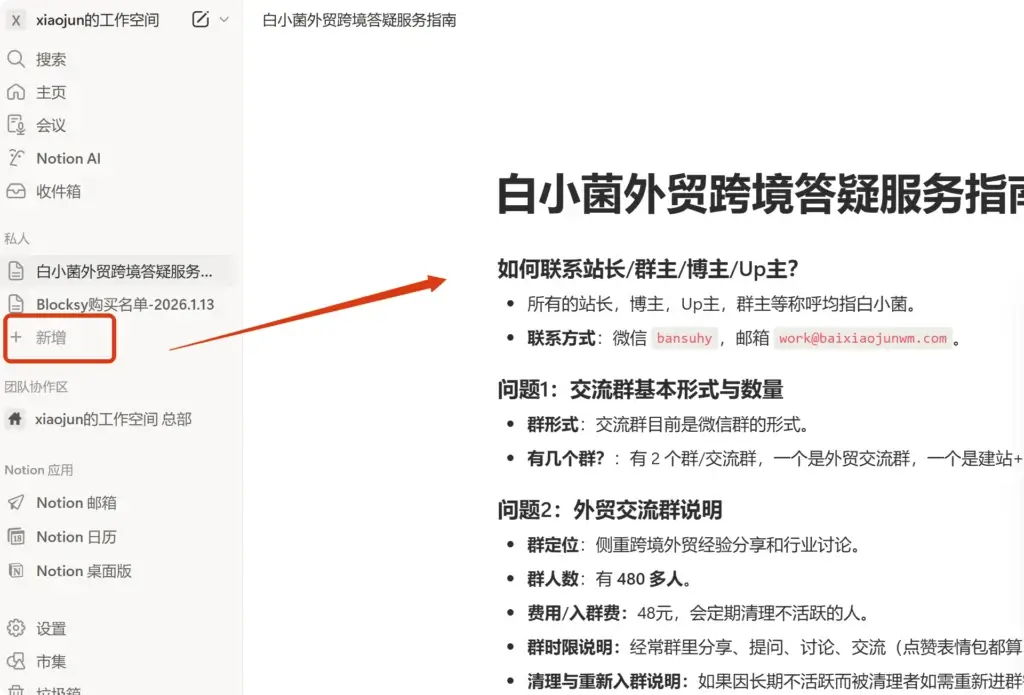Screen dimensions: 1024x695
Task: Open Notion 桌面版 link
Action: point(83,571)
